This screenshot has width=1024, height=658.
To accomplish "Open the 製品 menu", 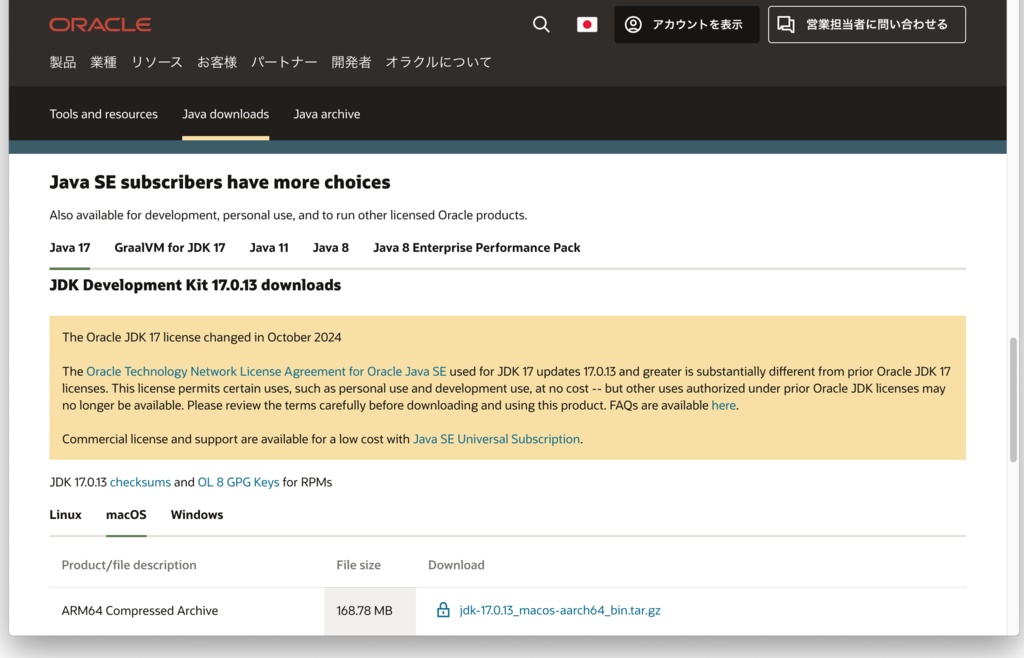I will tap(63, 62).
